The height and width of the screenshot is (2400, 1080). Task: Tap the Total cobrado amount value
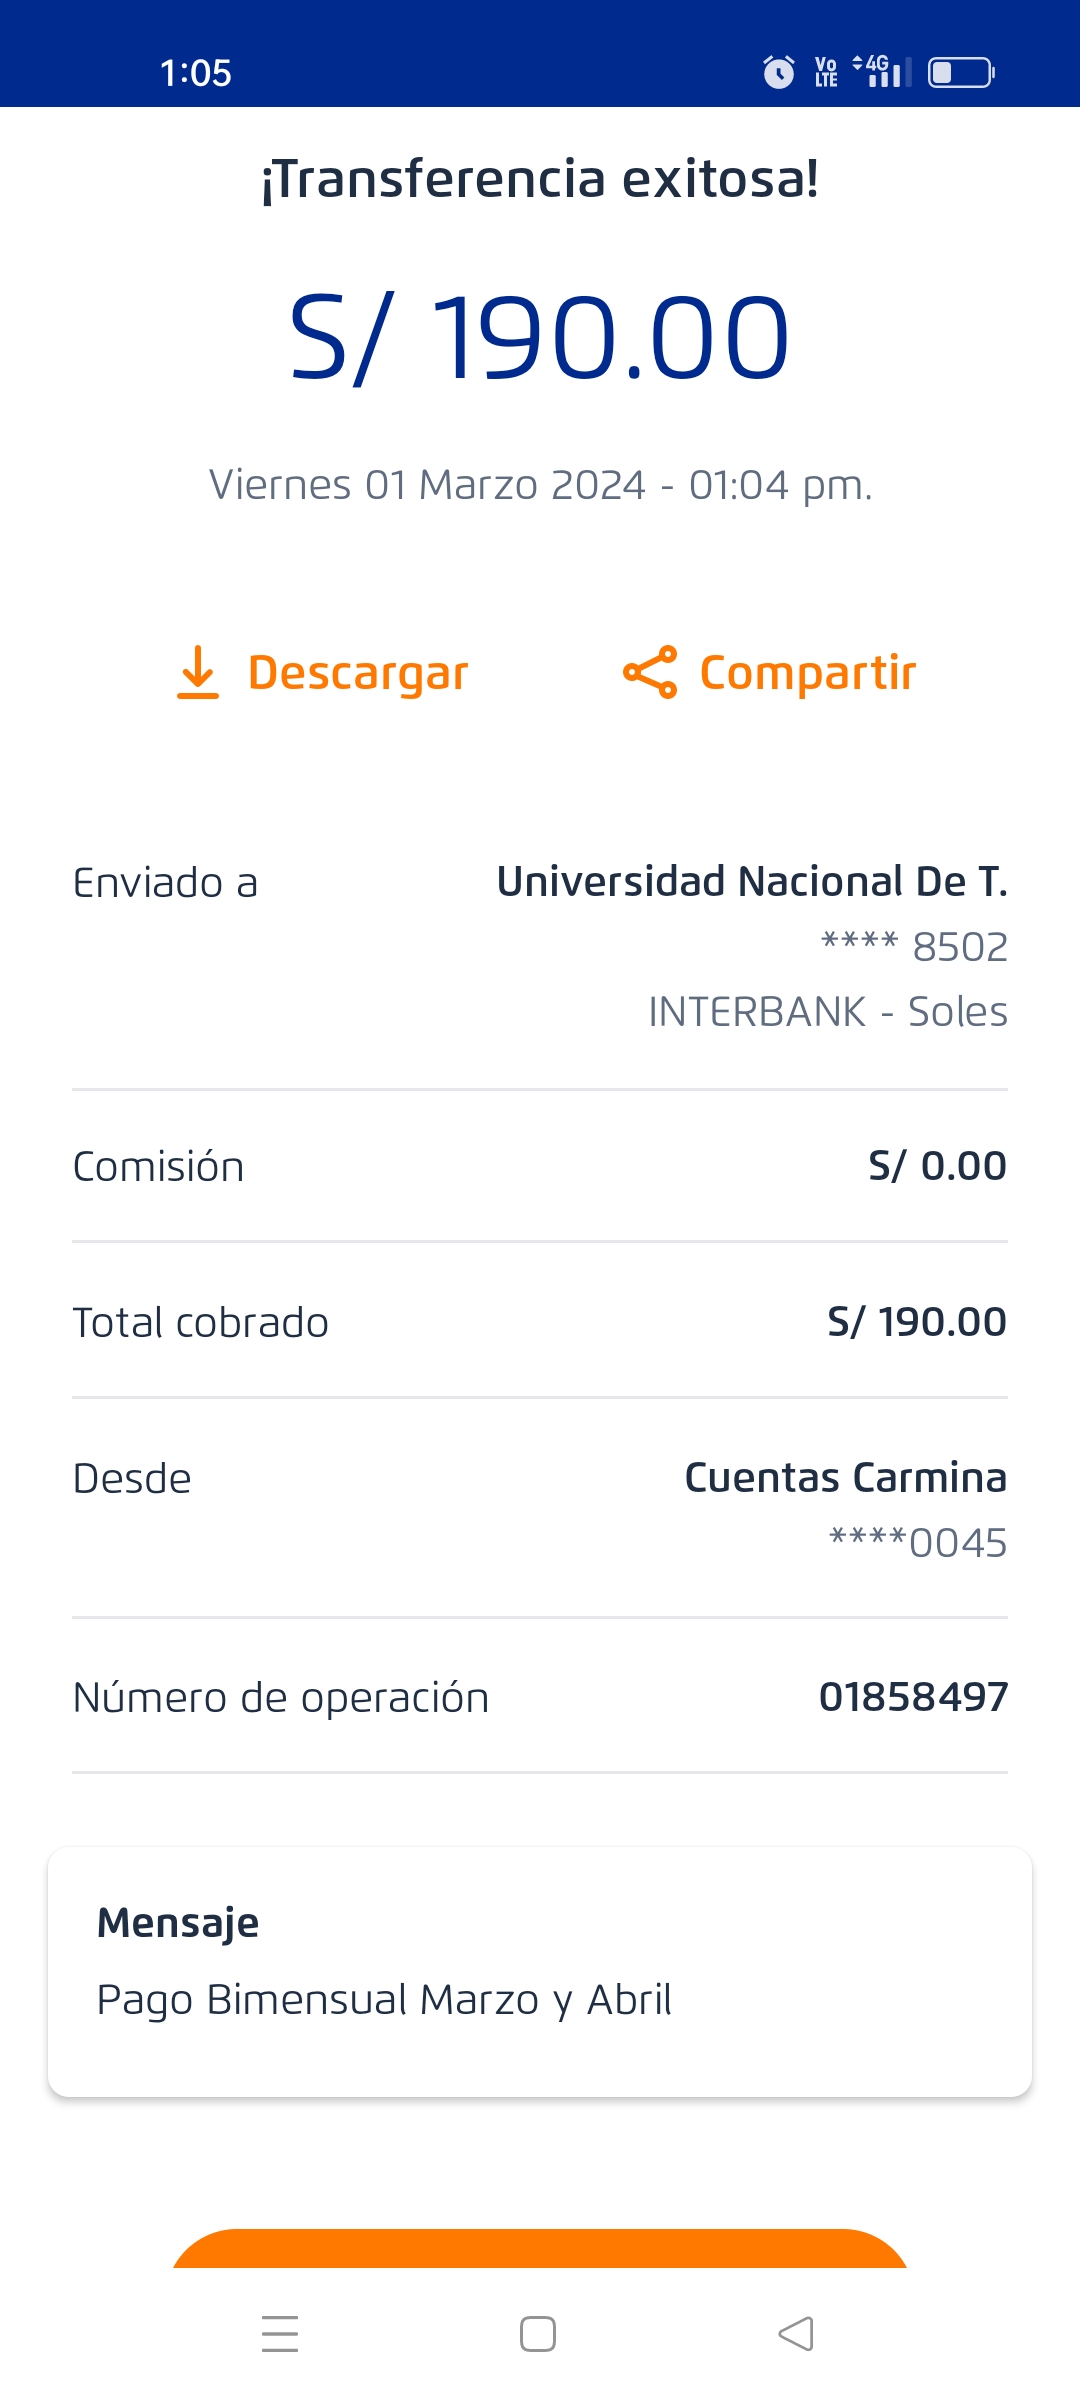click(917, 1322)
